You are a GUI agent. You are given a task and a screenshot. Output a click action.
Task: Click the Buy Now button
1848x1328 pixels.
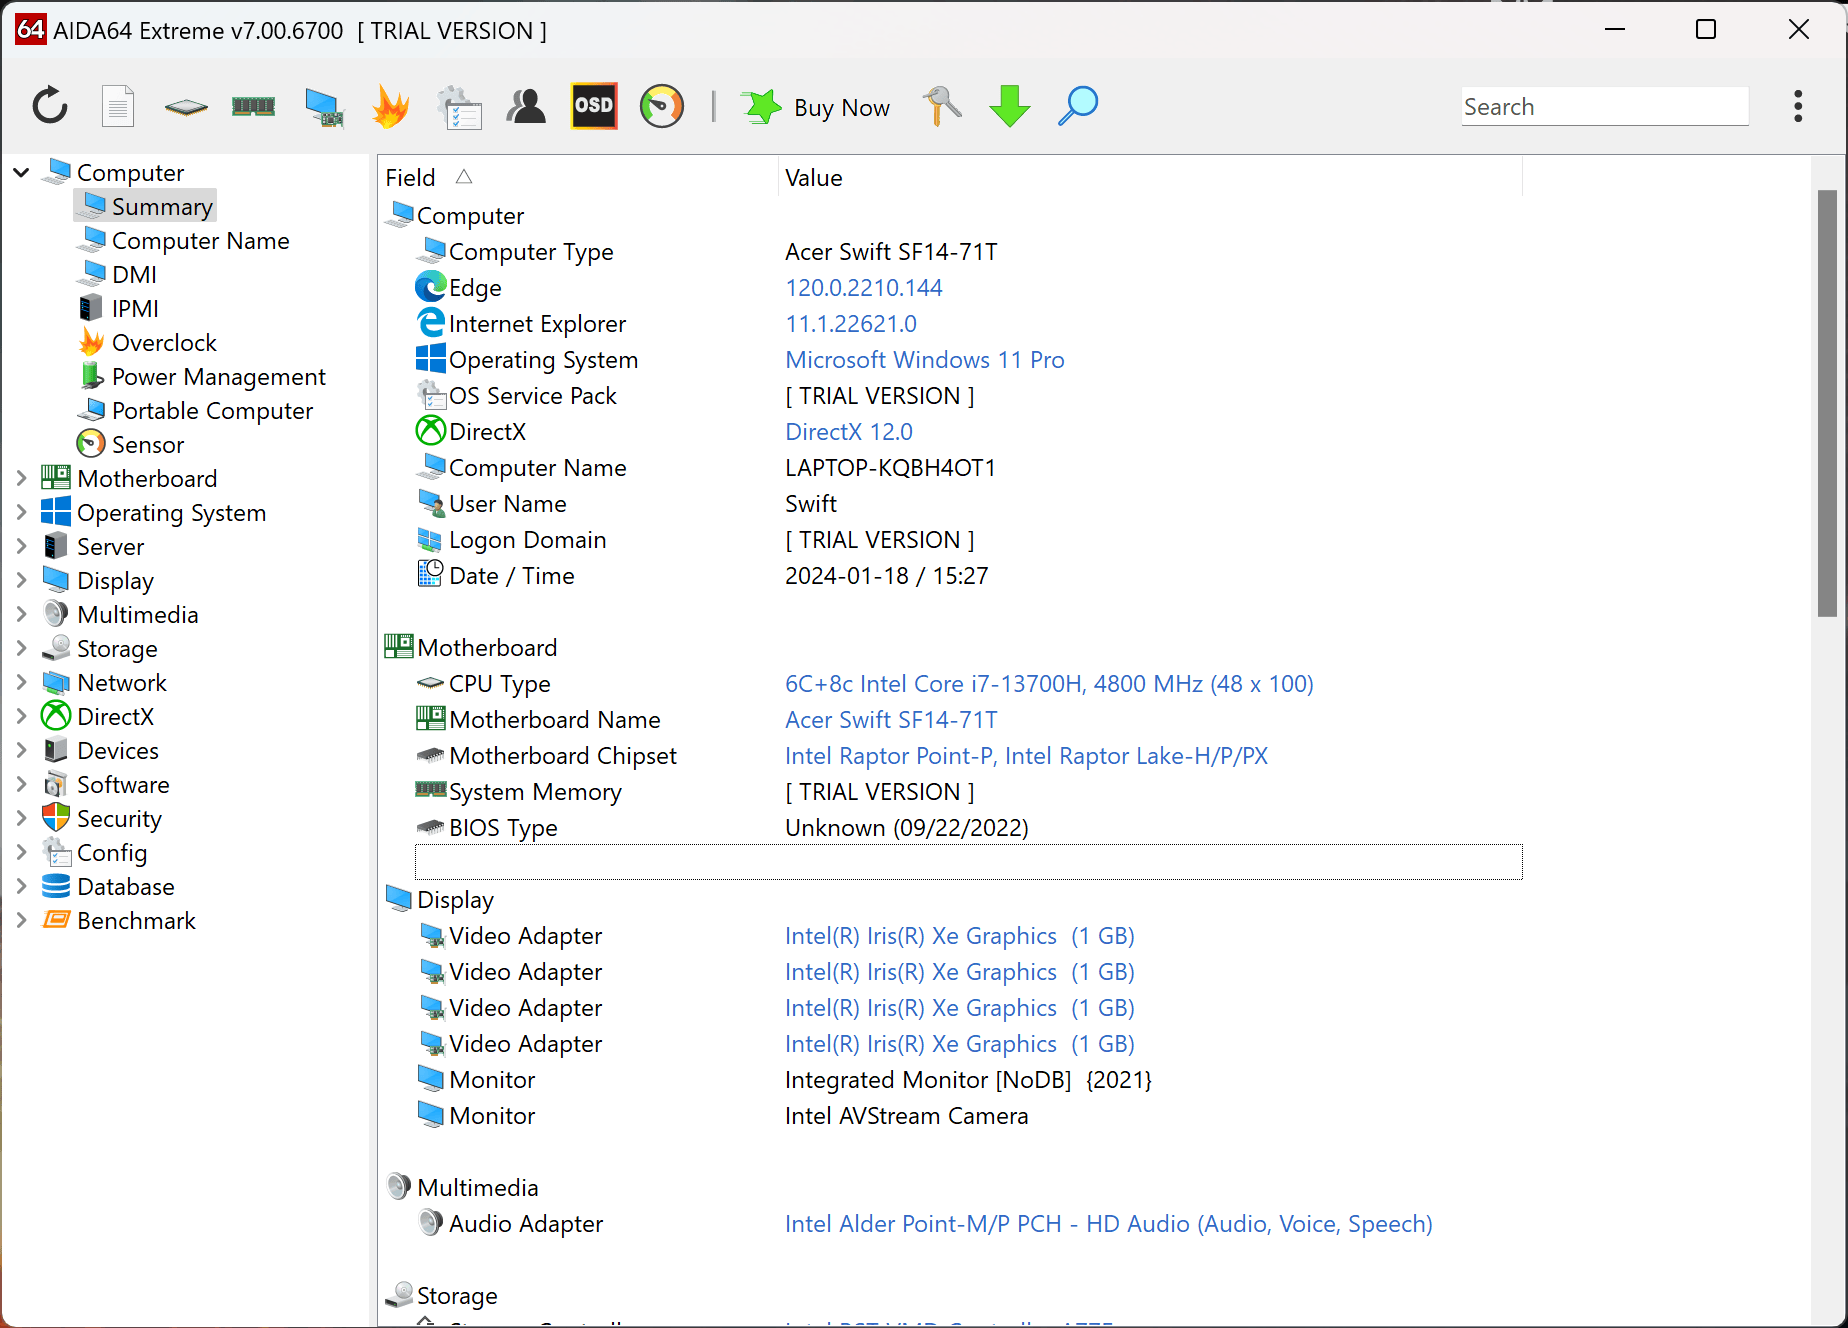tap(816, 107)
